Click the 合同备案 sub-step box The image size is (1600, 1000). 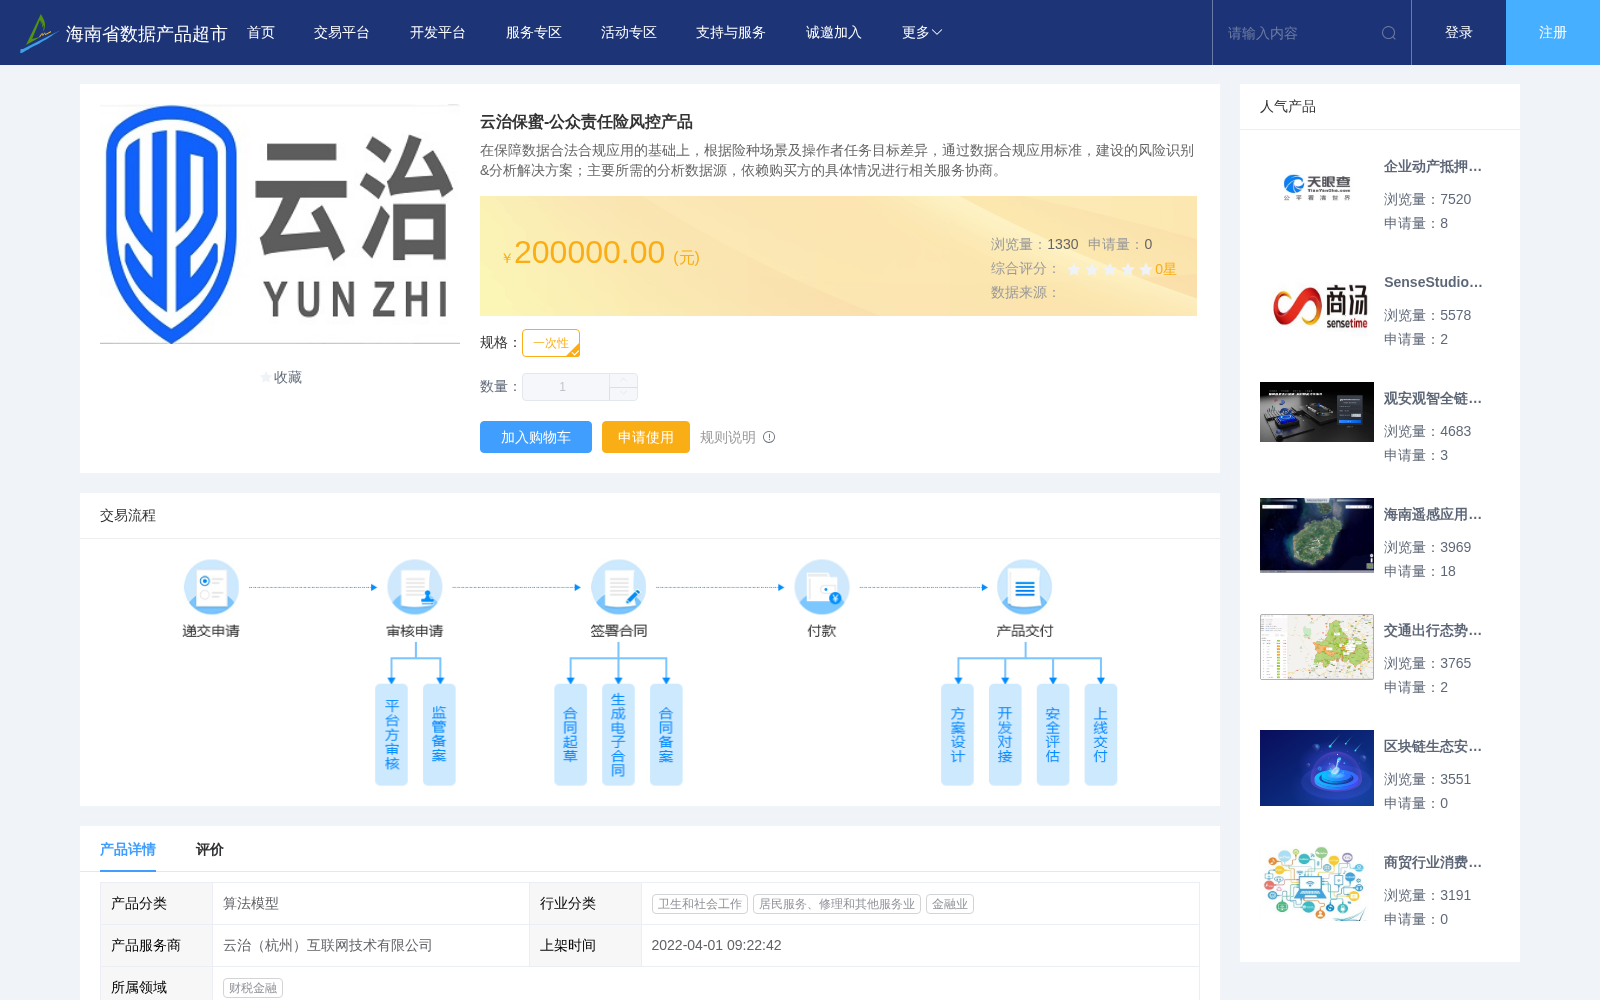[666, 735]
